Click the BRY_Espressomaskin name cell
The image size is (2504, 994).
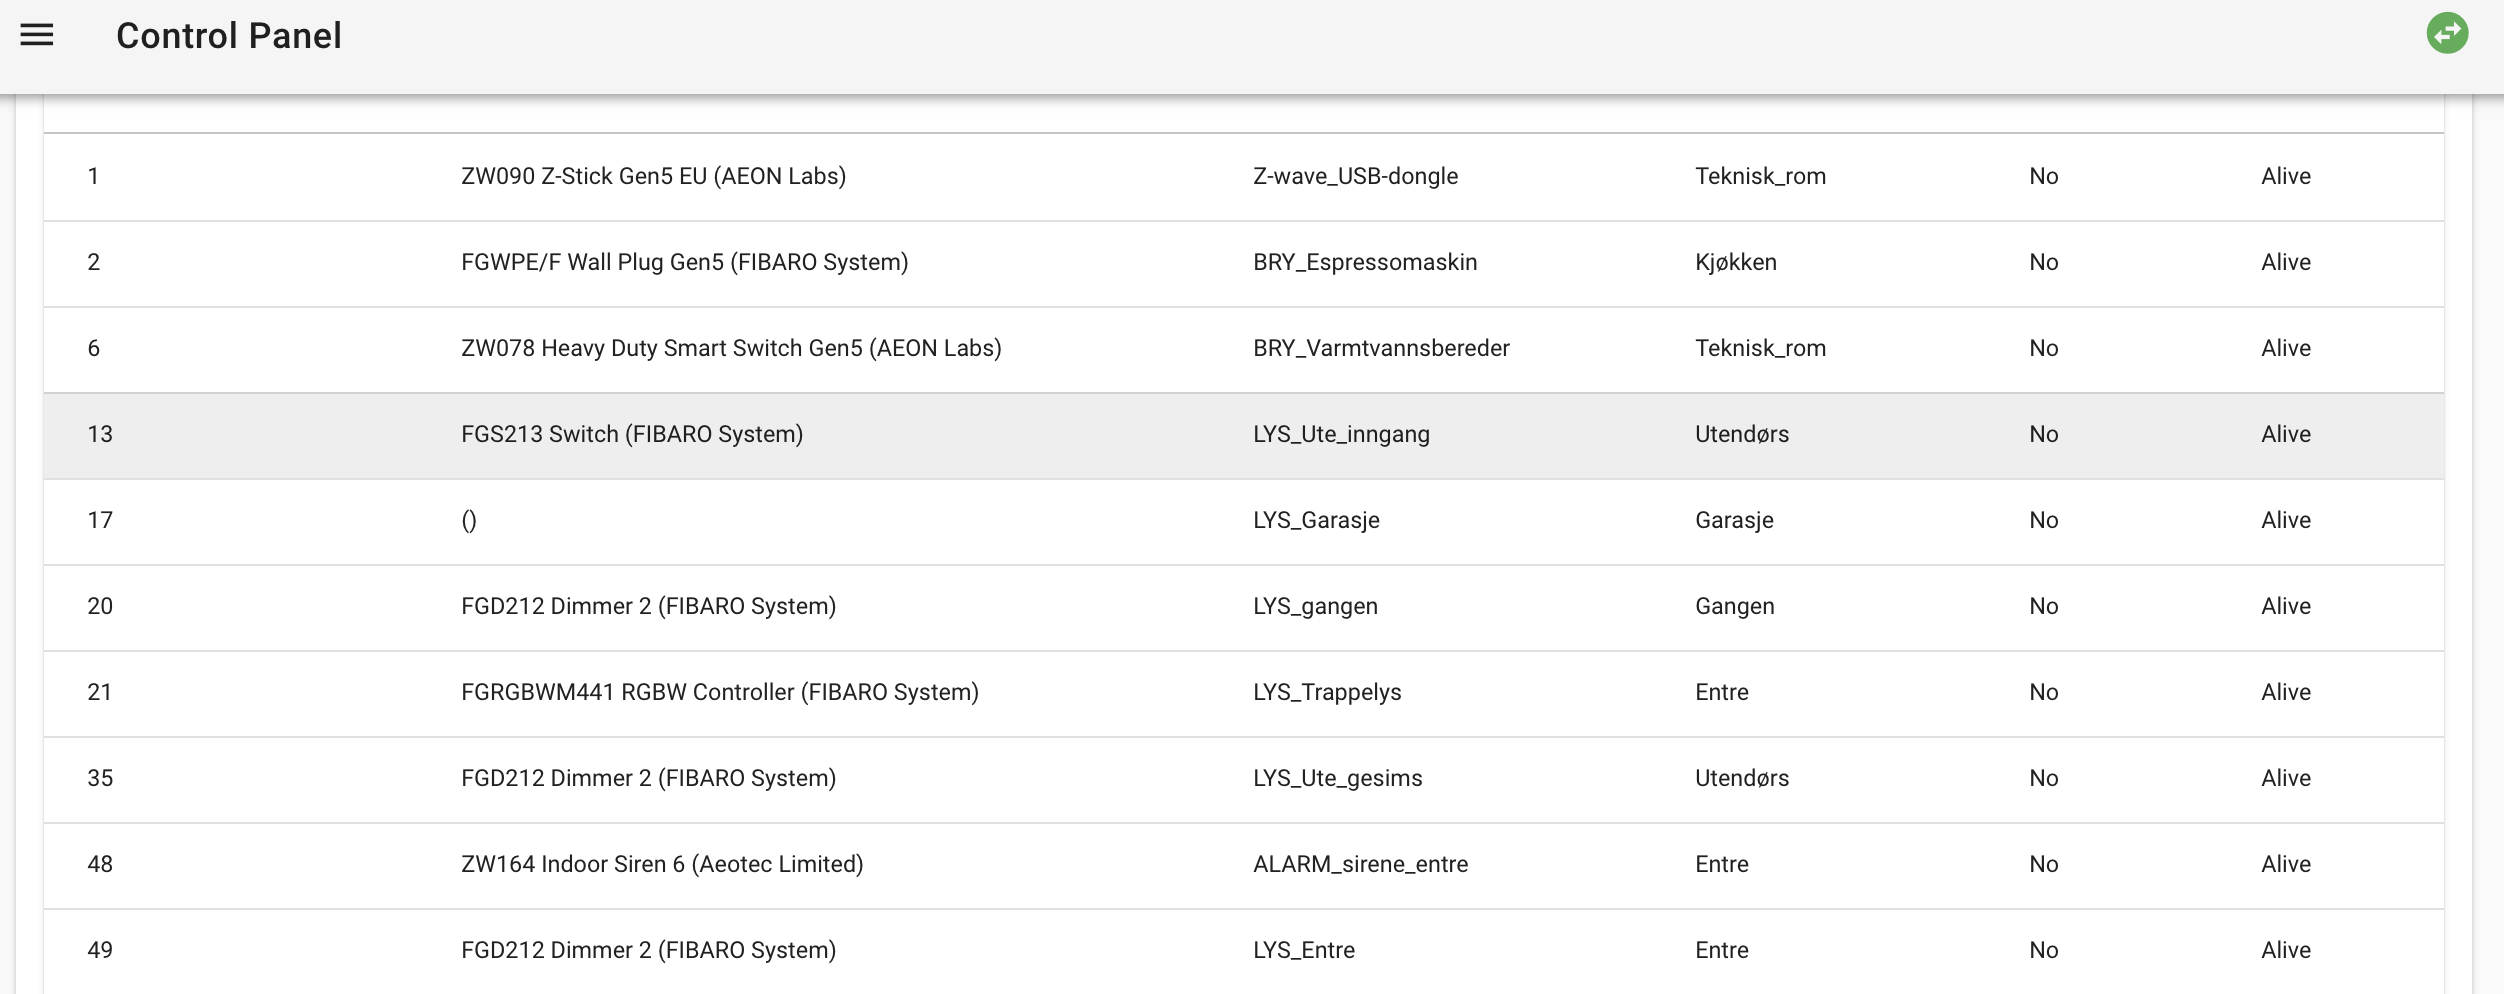[1365, 263]
